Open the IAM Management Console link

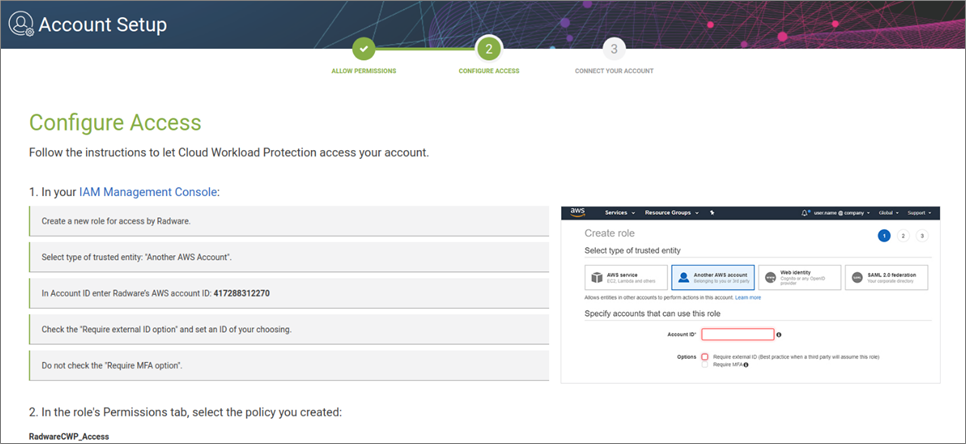[148, 192]
